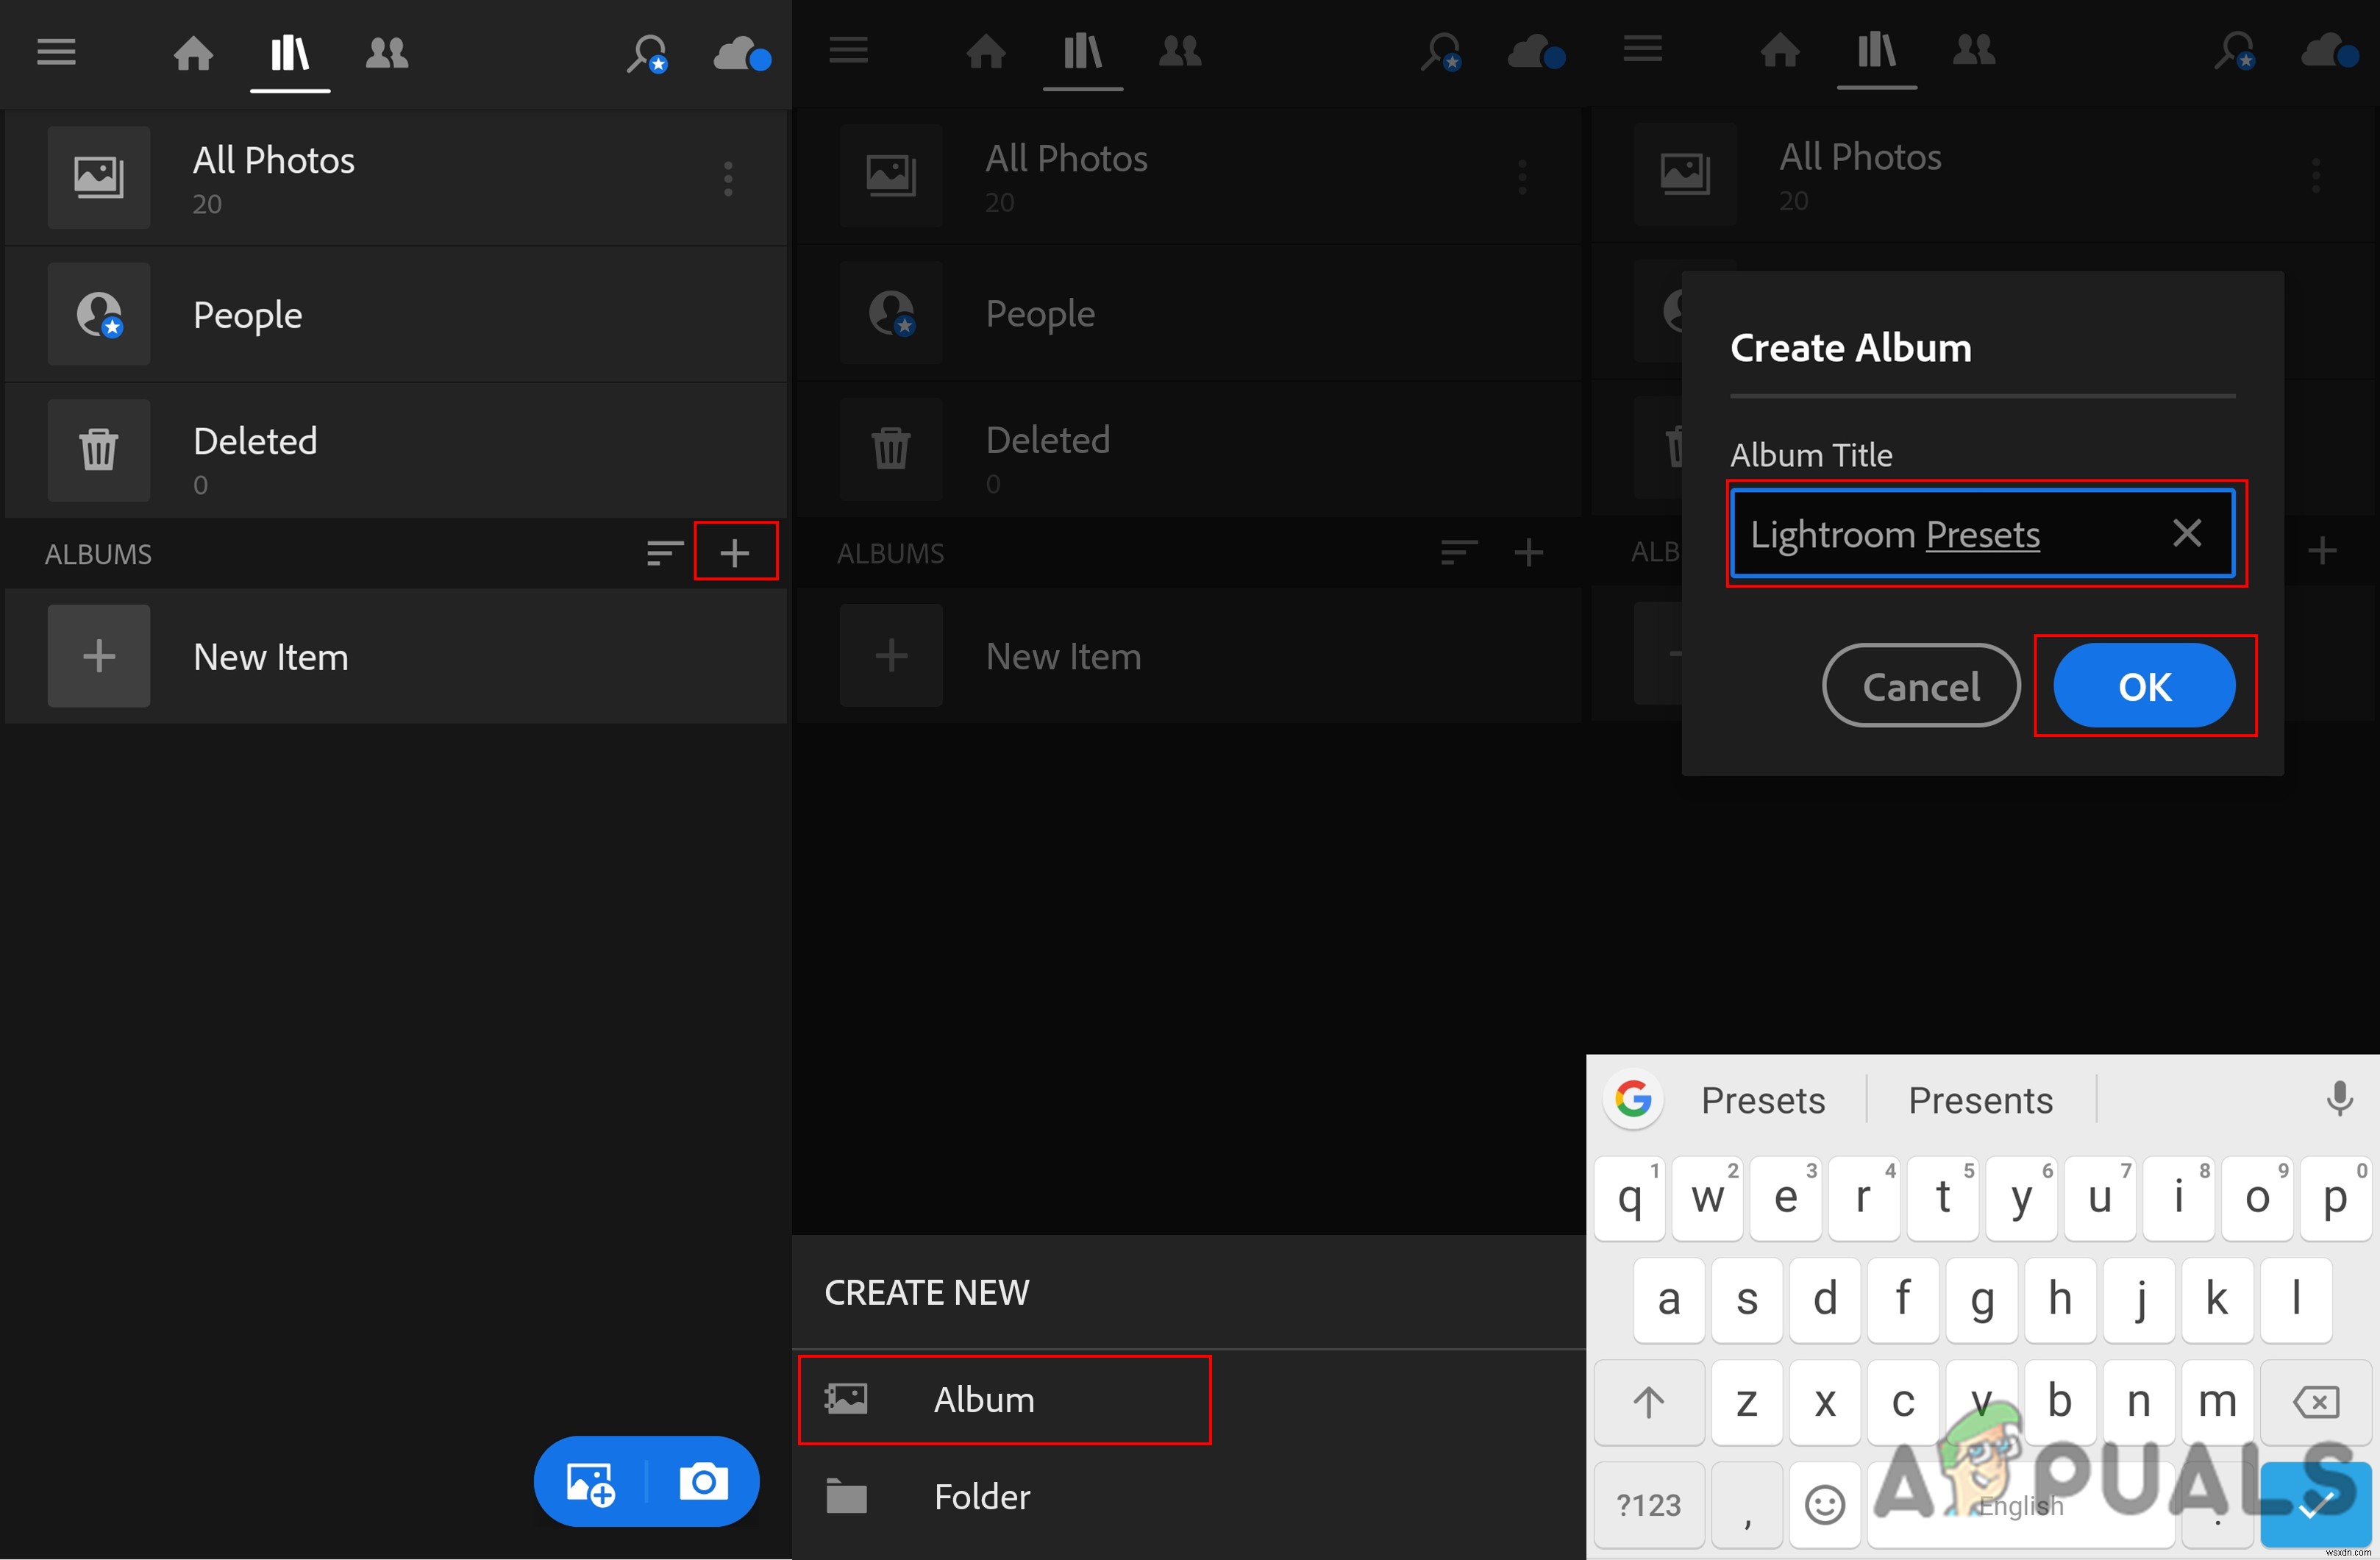The width and height of the screenshot is (2380, 1560).
Task: Click X to clear album title text
Action: tap(2184, 535)
